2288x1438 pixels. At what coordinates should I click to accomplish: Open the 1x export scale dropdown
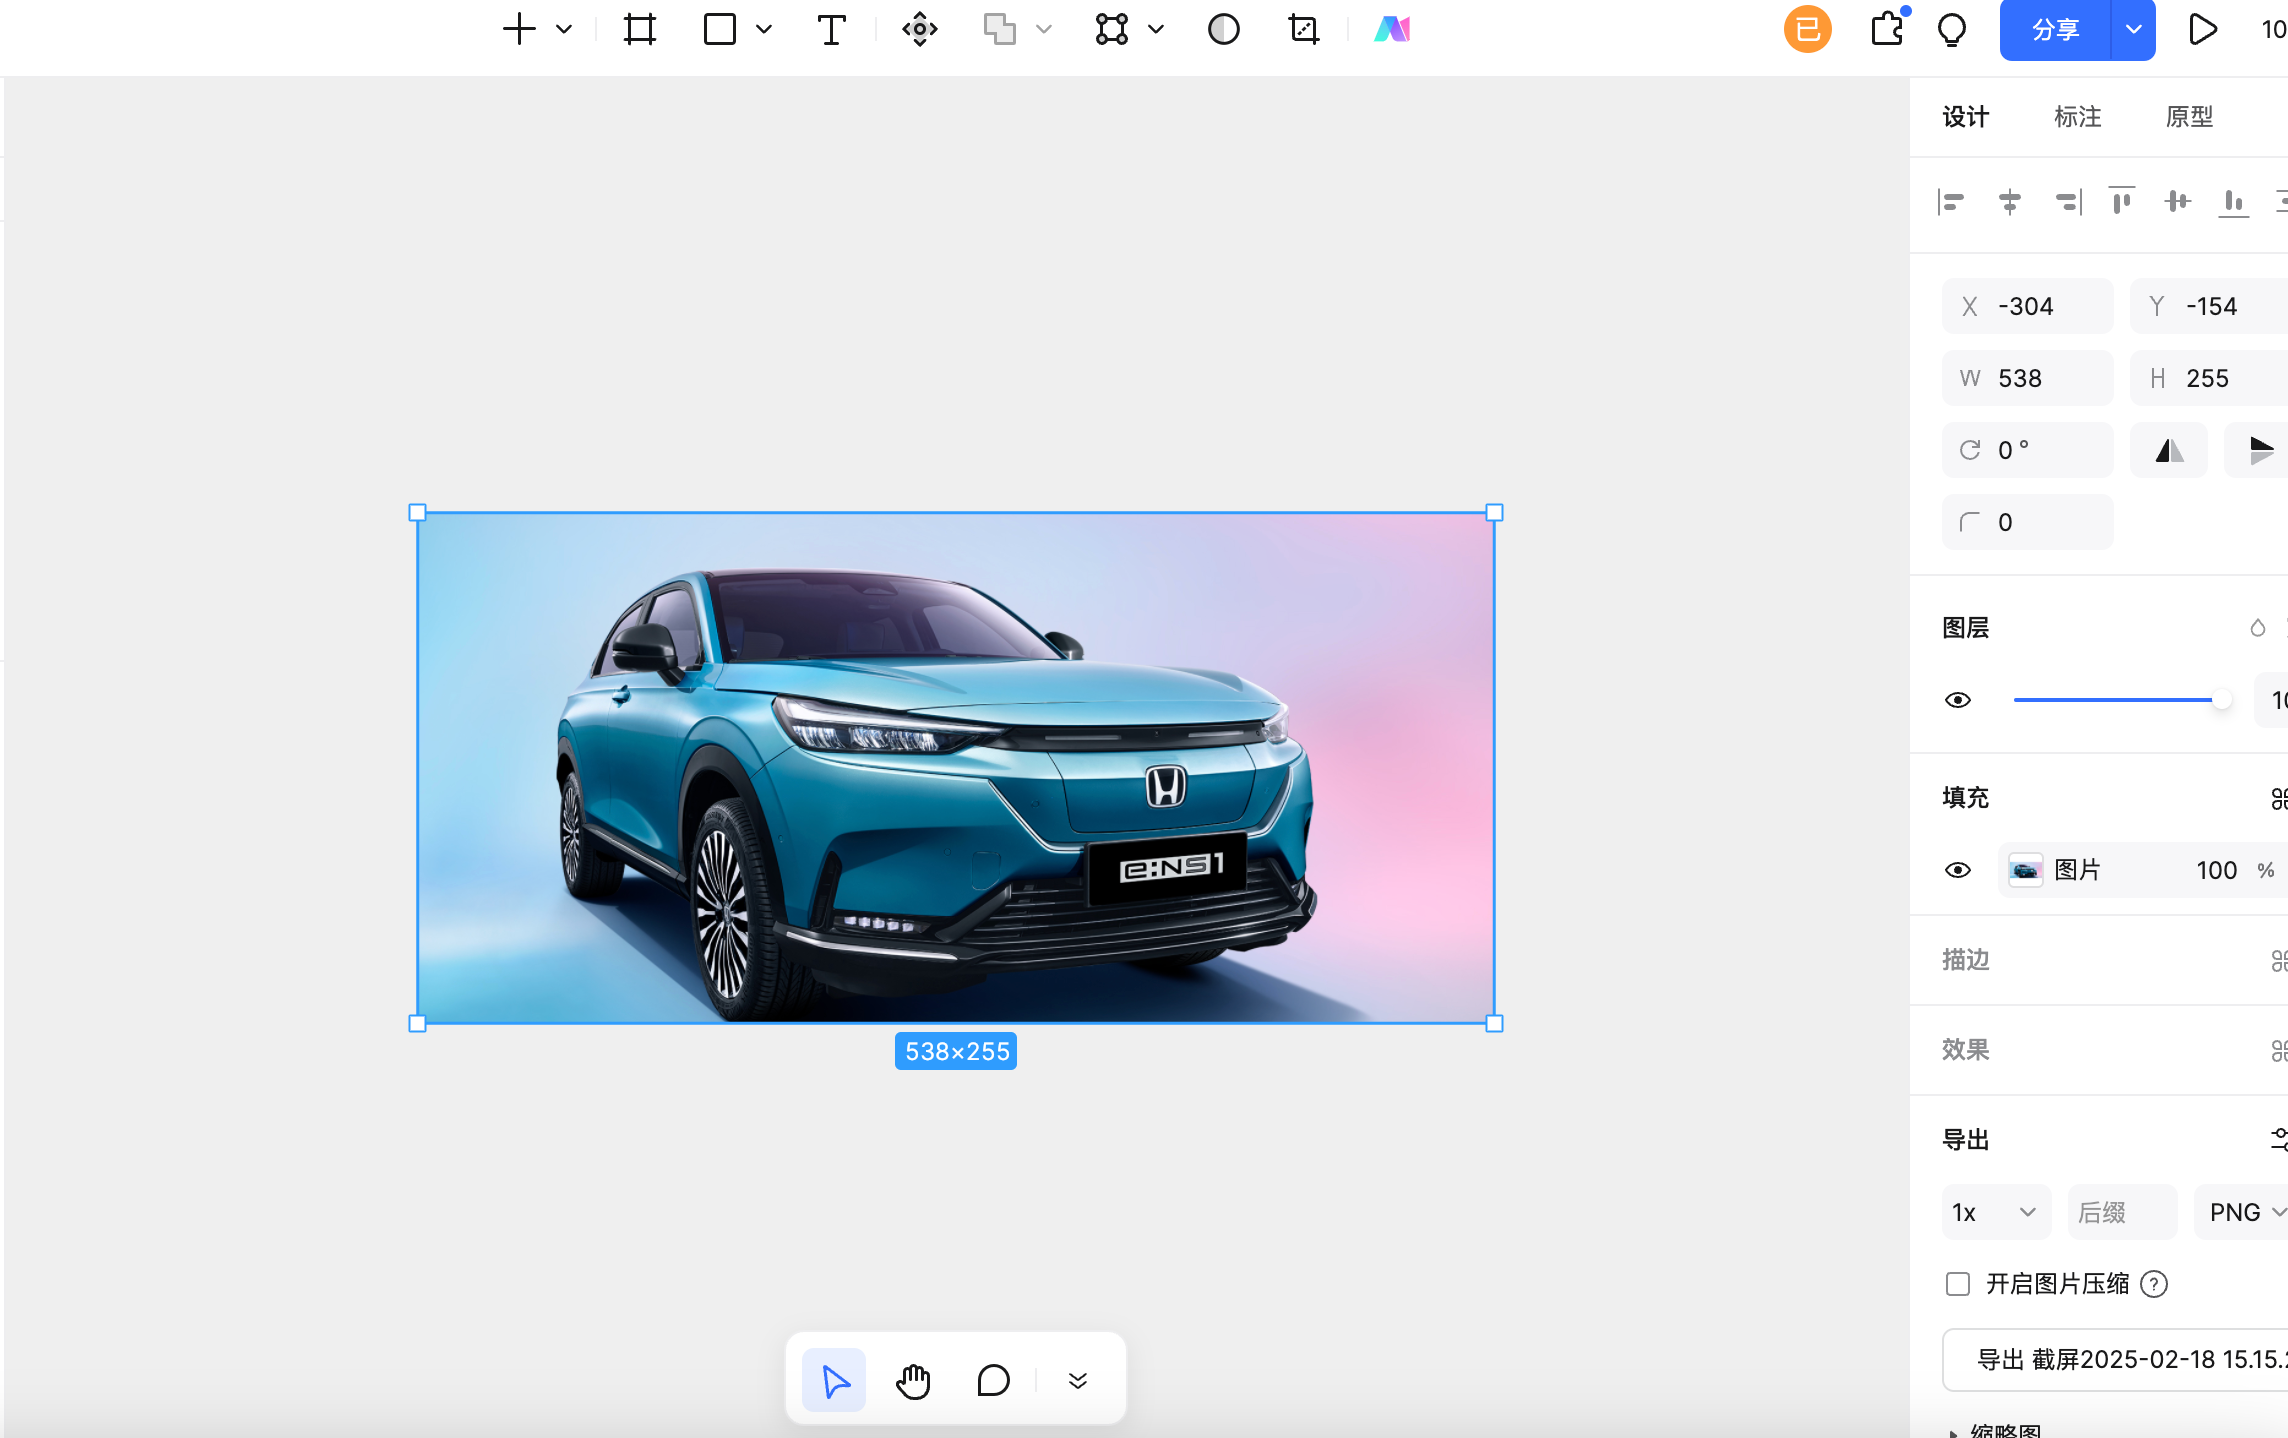pyautogui.click(x=1996, y=1212)
